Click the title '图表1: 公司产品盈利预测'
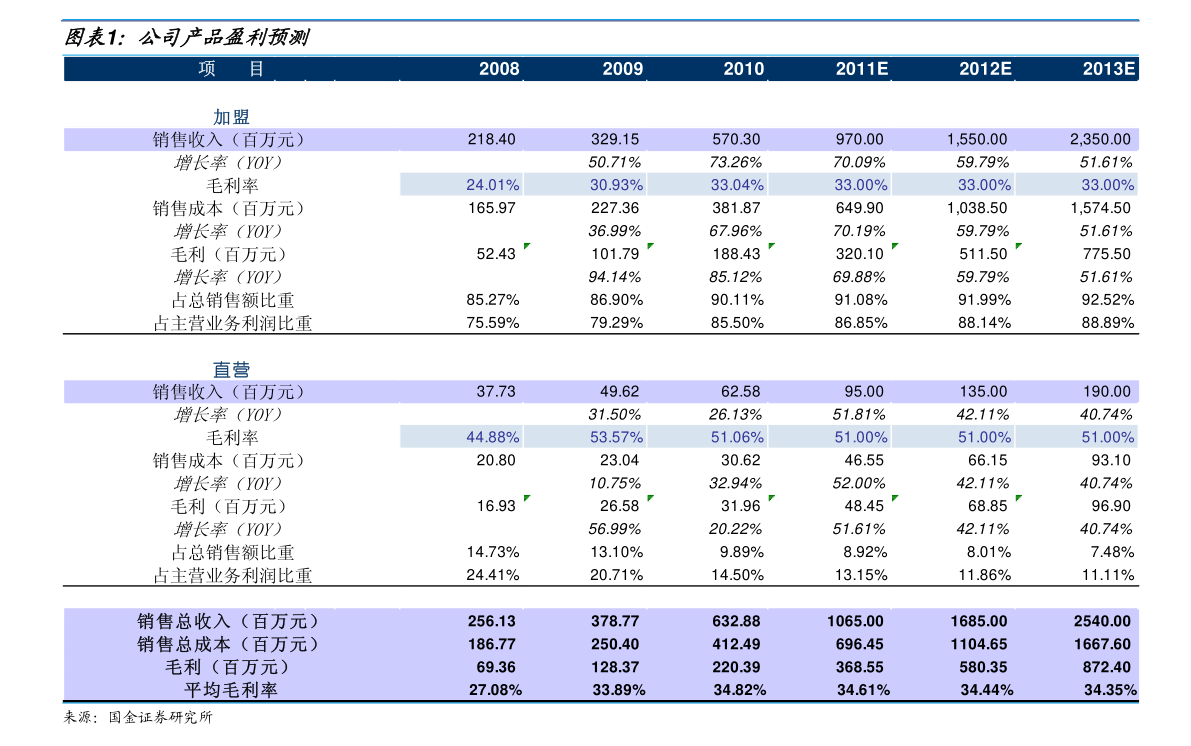 click(x=186, y=37)
